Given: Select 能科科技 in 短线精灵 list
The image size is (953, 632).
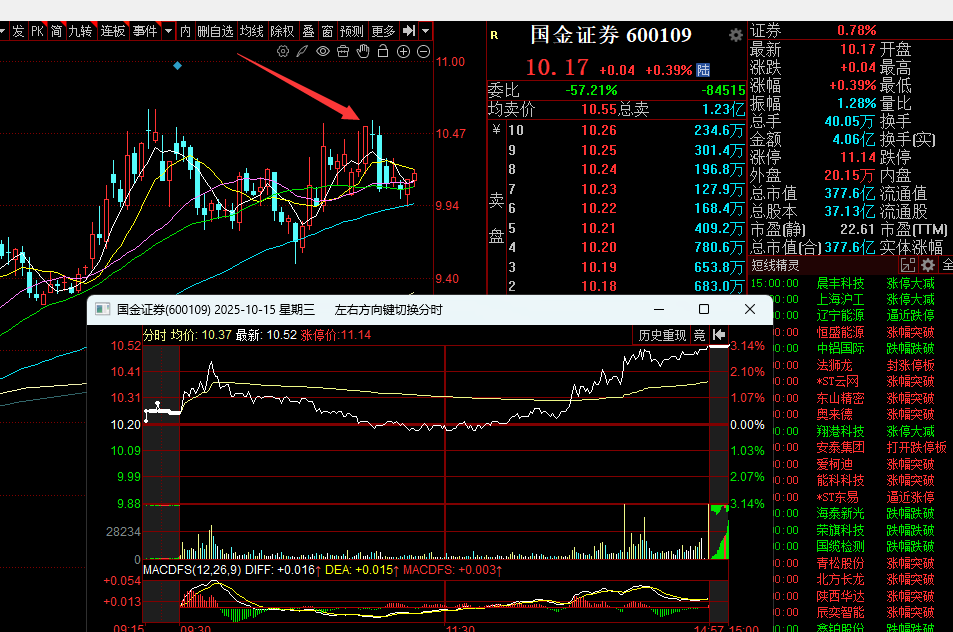Looking at the screenshot, I should pyautogui.click(x=841, y=481).
